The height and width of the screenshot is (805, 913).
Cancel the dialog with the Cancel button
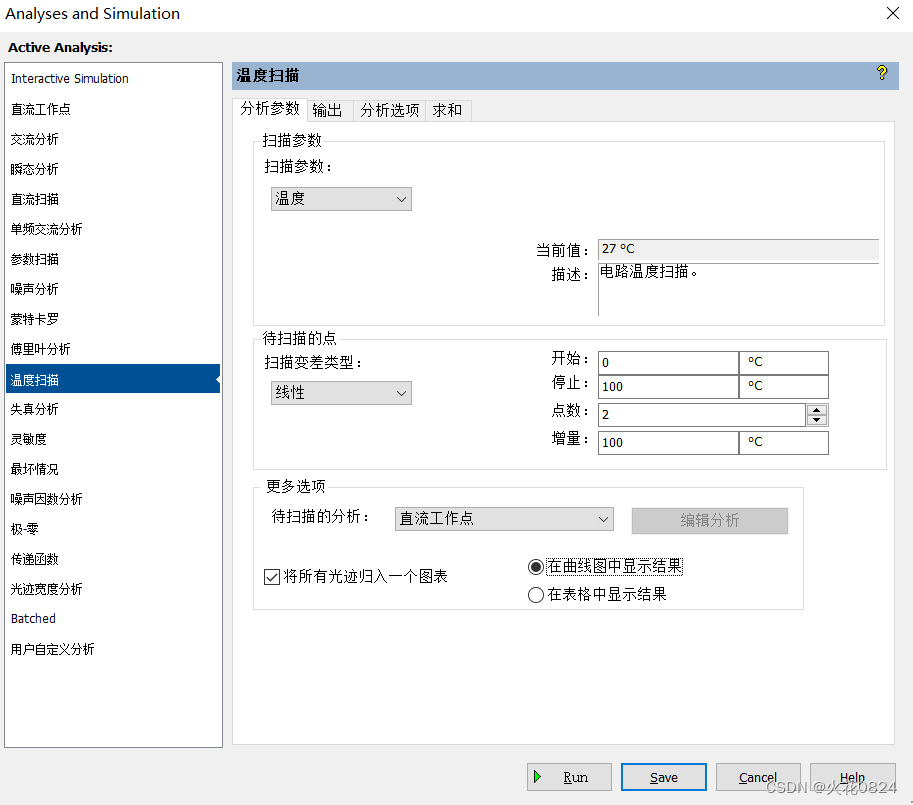[758, 777]
